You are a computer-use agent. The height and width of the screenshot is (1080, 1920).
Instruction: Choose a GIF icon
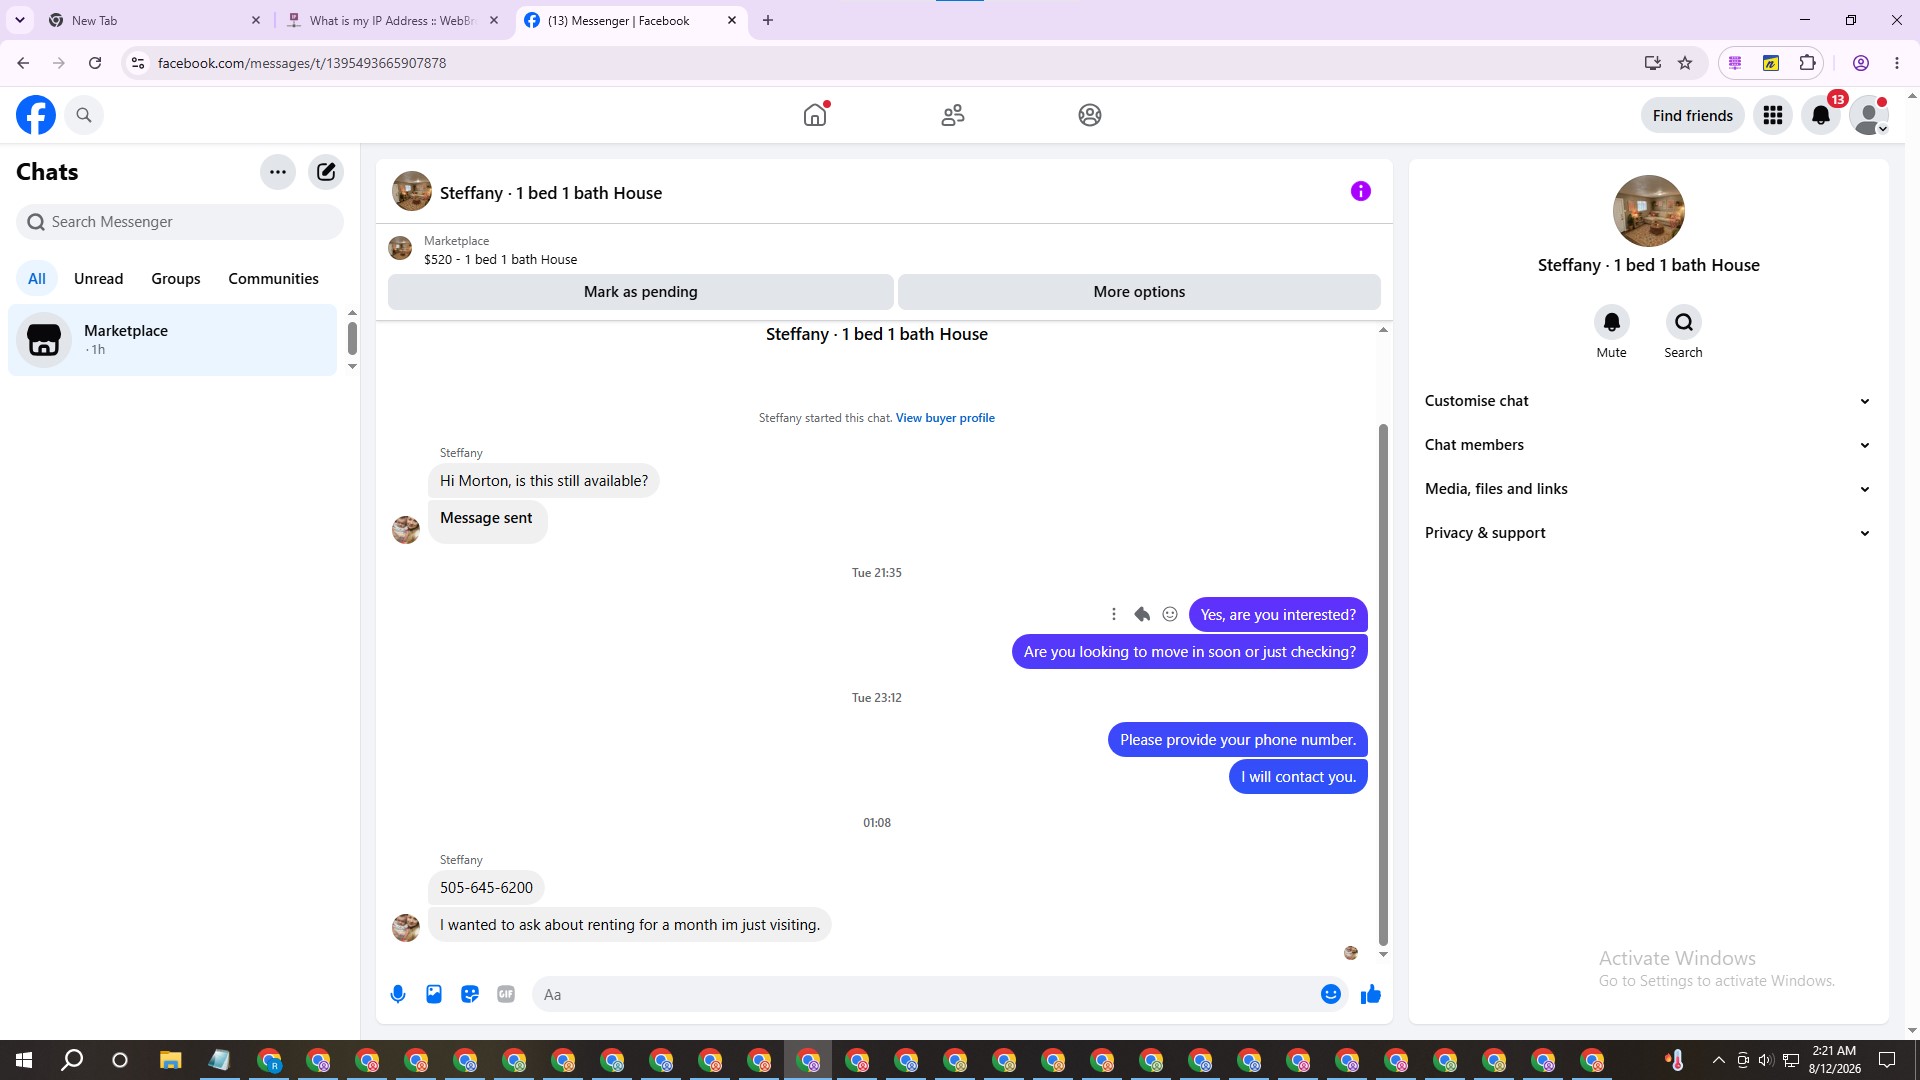(506, 994)
